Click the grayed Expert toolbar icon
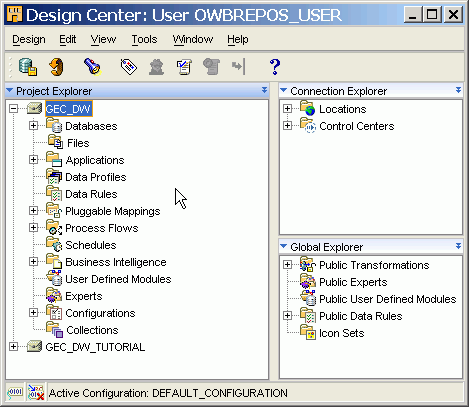Screen dimensions: 469x407 tap(156, 67)
